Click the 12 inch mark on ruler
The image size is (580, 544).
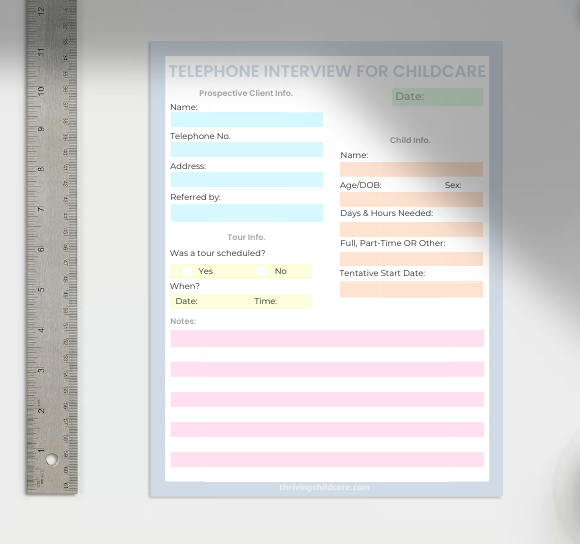coord(41,11)
